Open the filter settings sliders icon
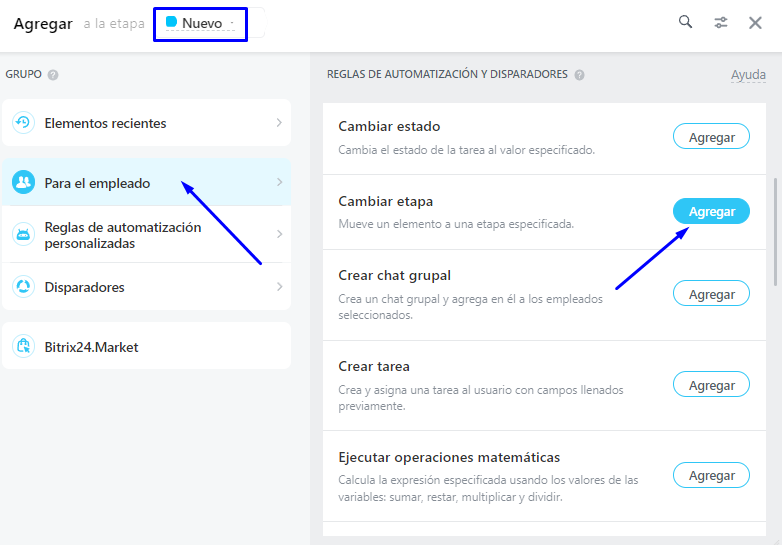This screenshot has height=545, width=782. coord(721,22)
